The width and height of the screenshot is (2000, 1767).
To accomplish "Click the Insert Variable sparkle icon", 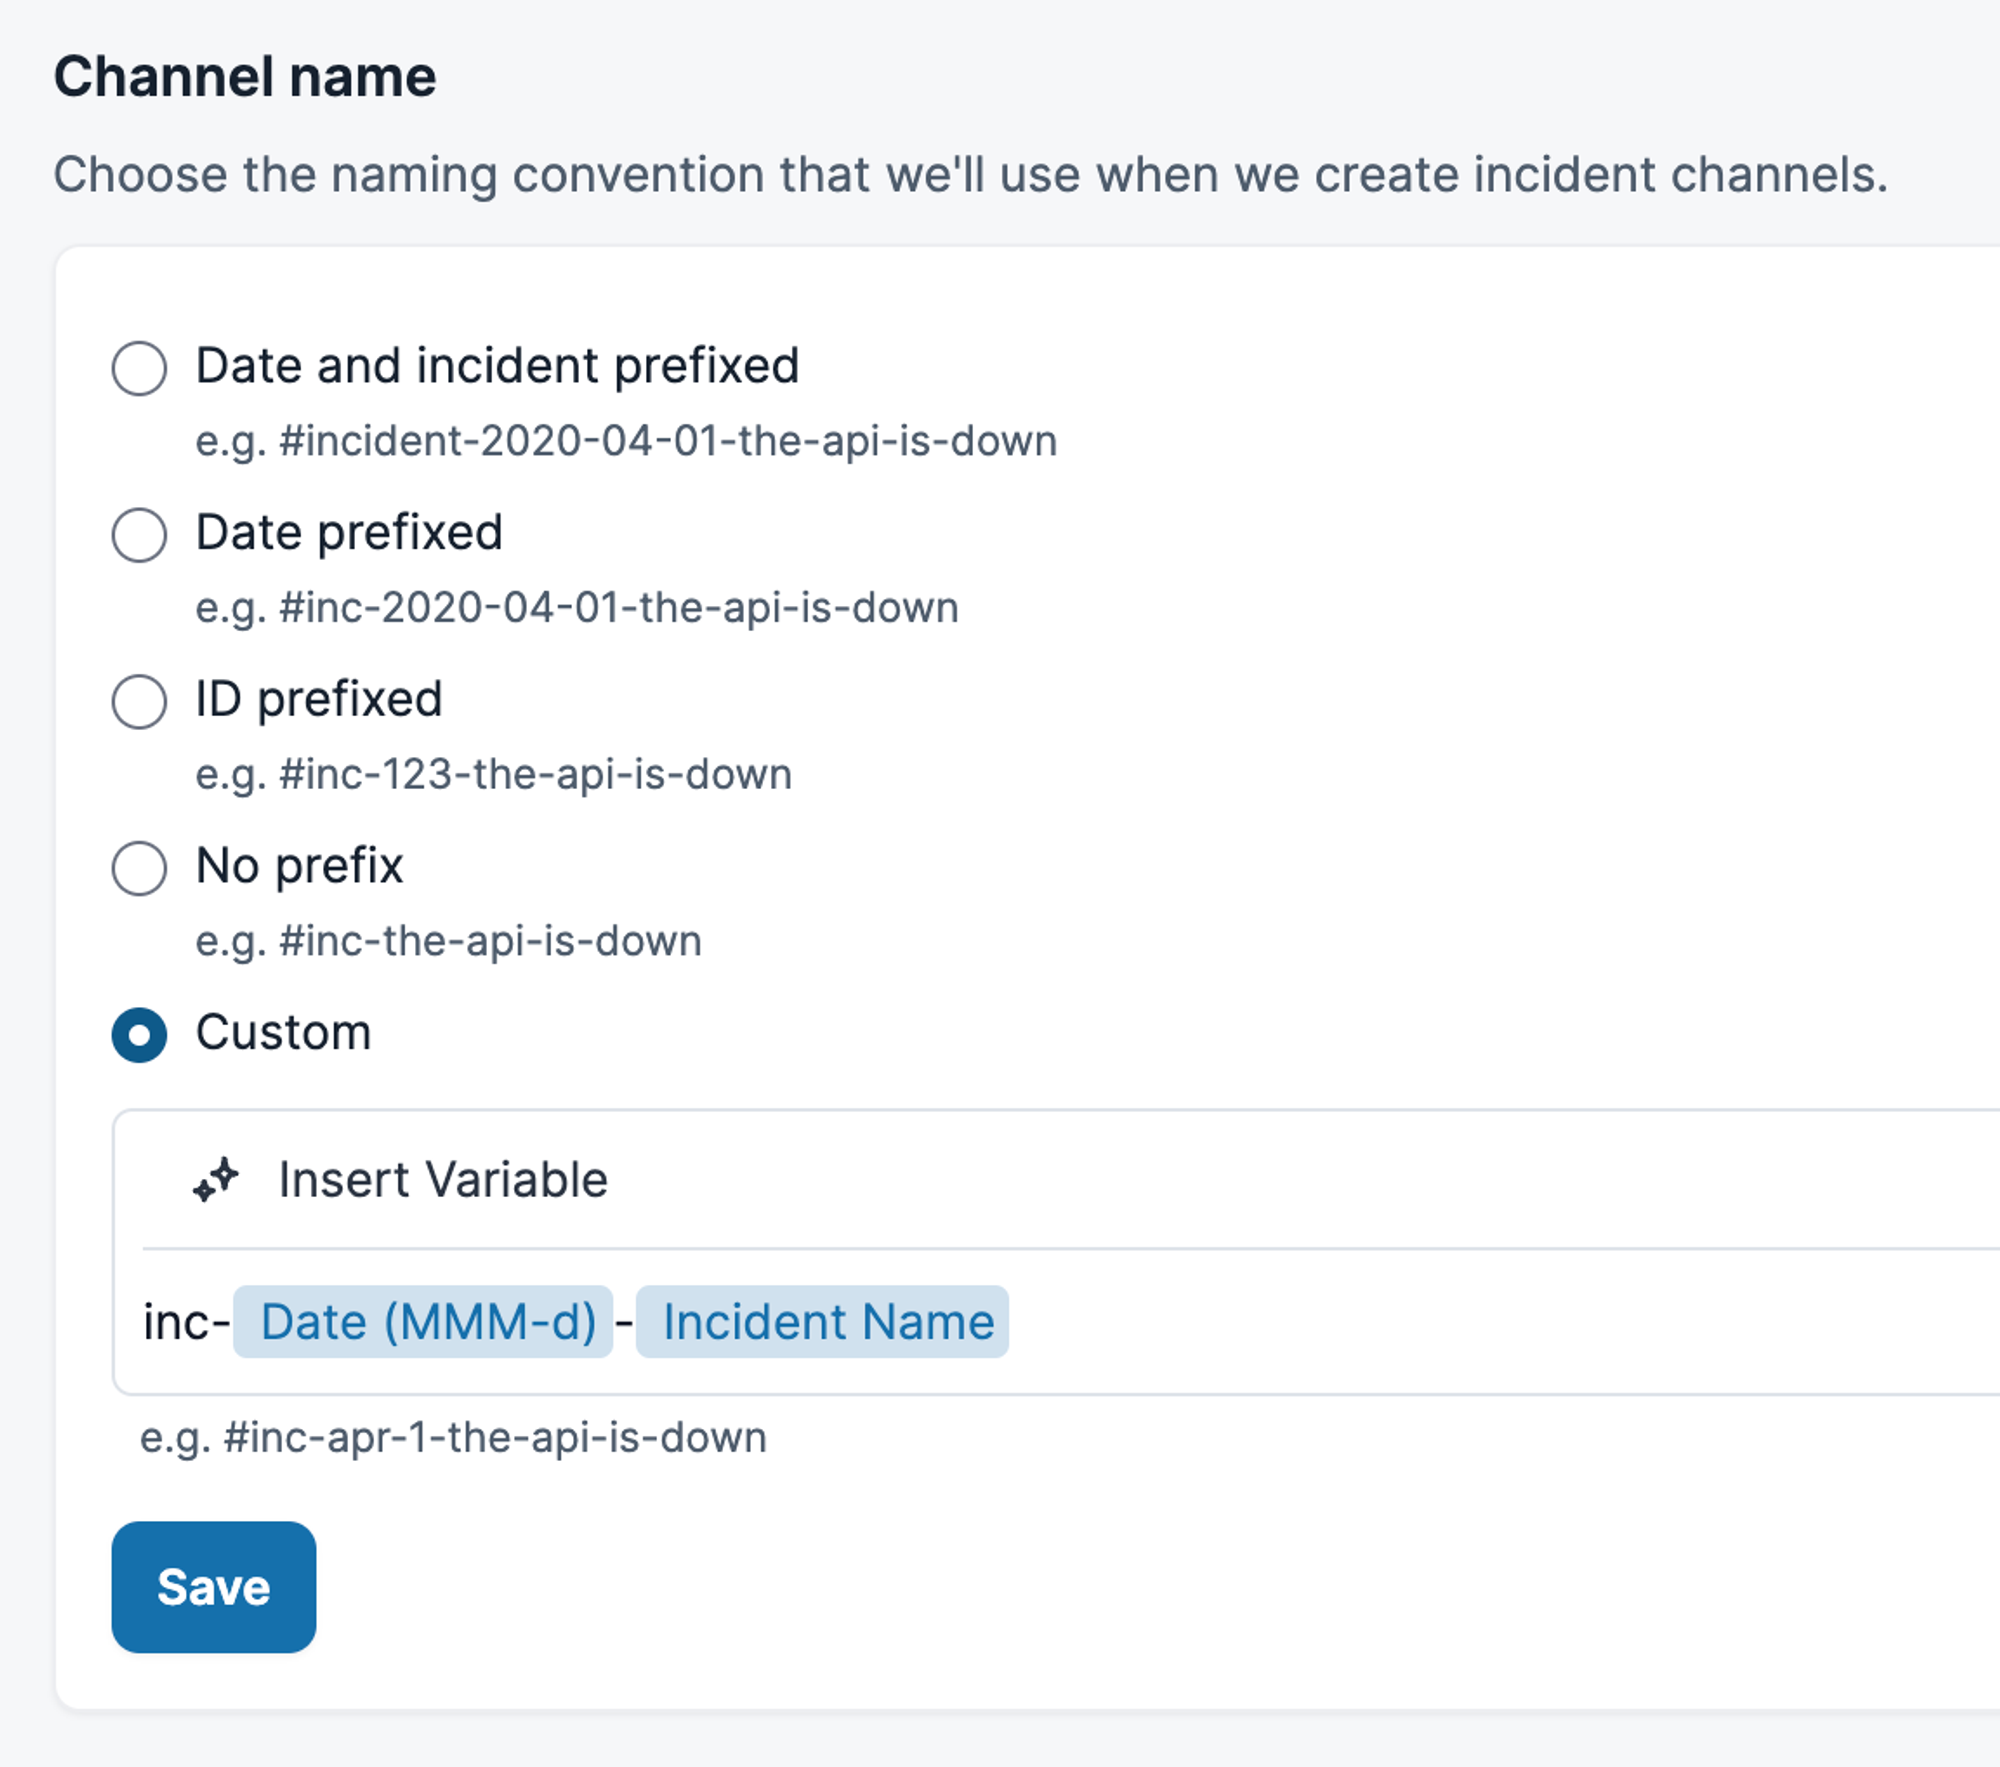I will pyautogui.click(x=216, y=1180).
